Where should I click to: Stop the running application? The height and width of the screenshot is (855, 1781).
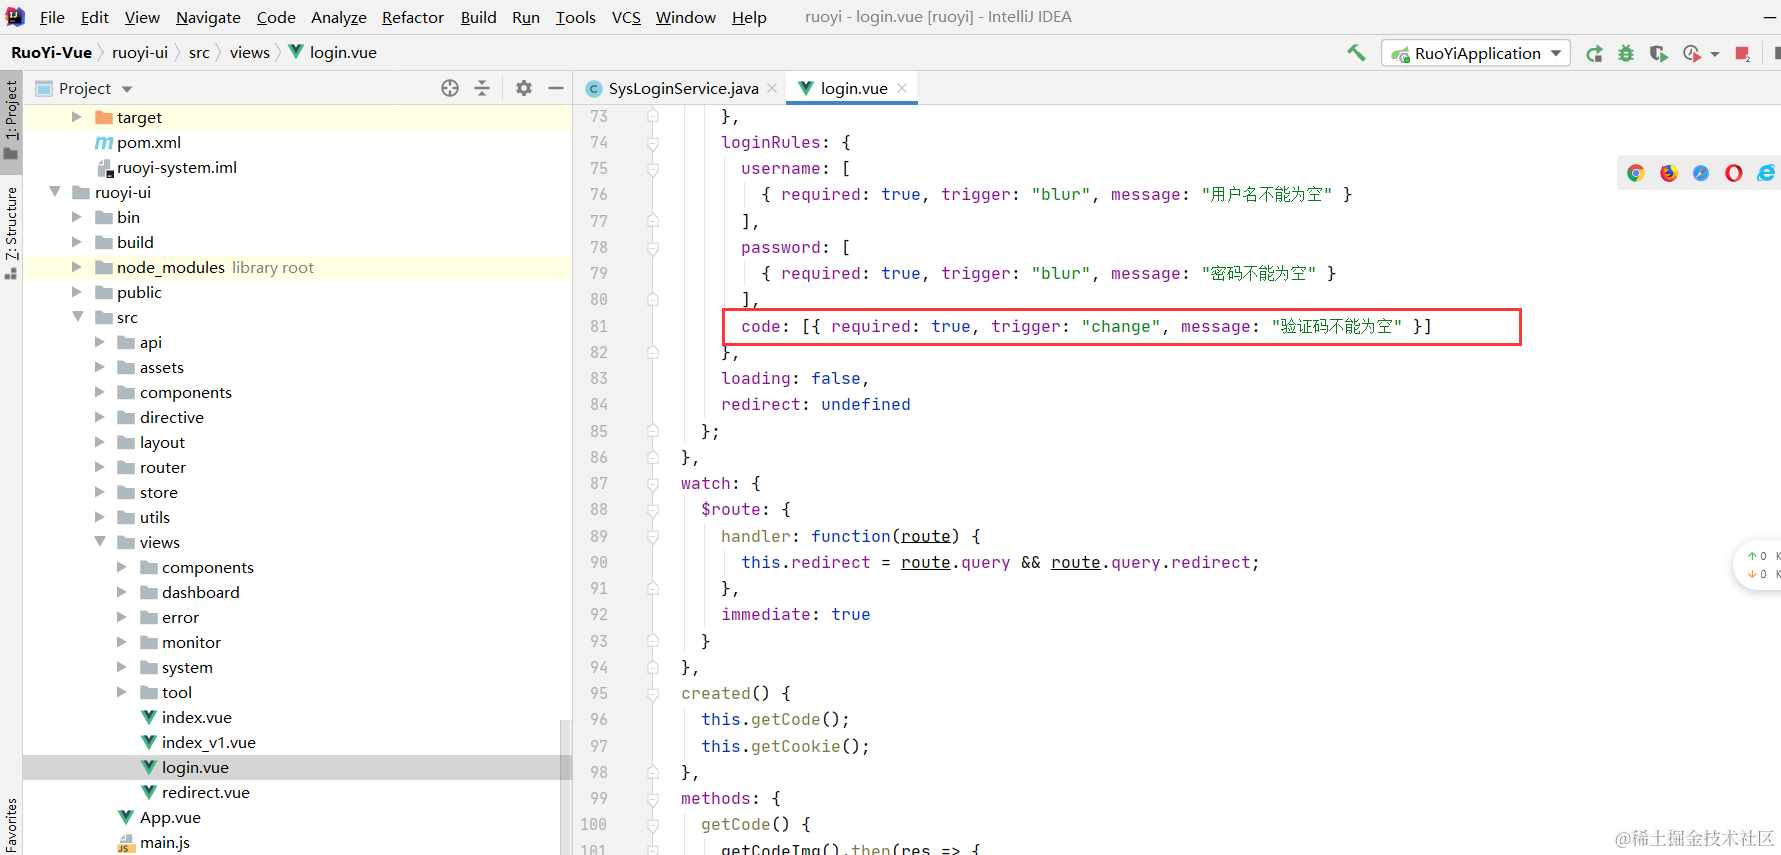(x=1743, y=53)
